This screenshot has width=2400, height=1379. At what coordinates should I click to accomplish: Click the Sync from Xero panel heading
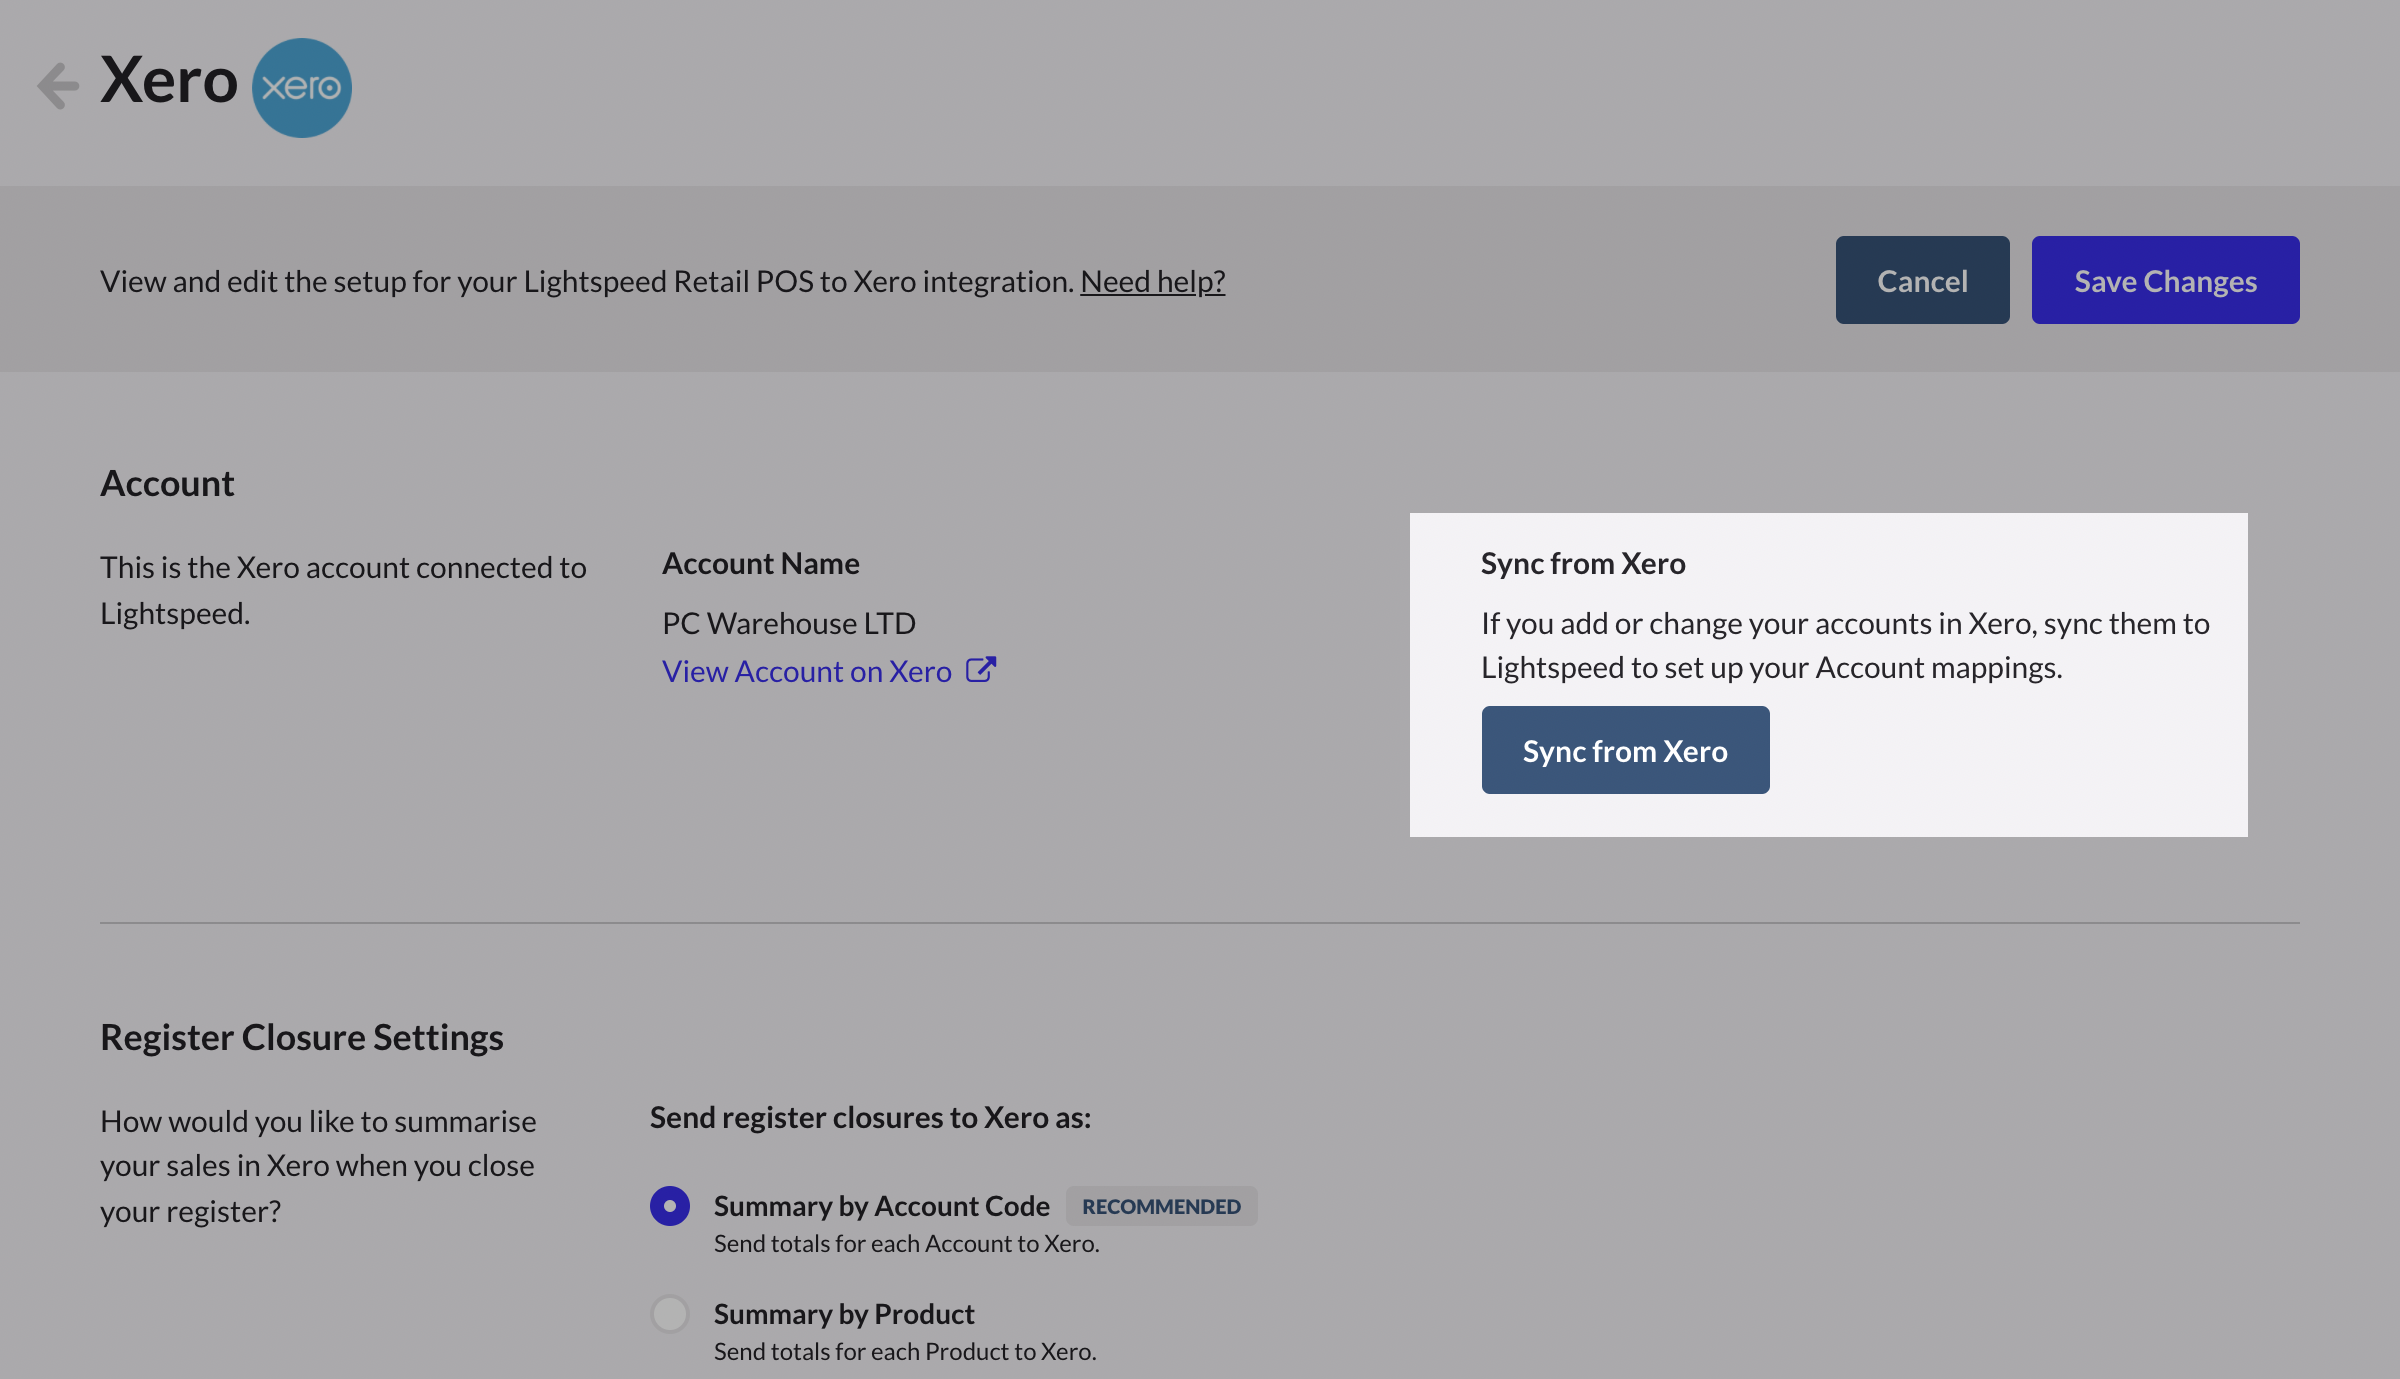(1583, 563)
